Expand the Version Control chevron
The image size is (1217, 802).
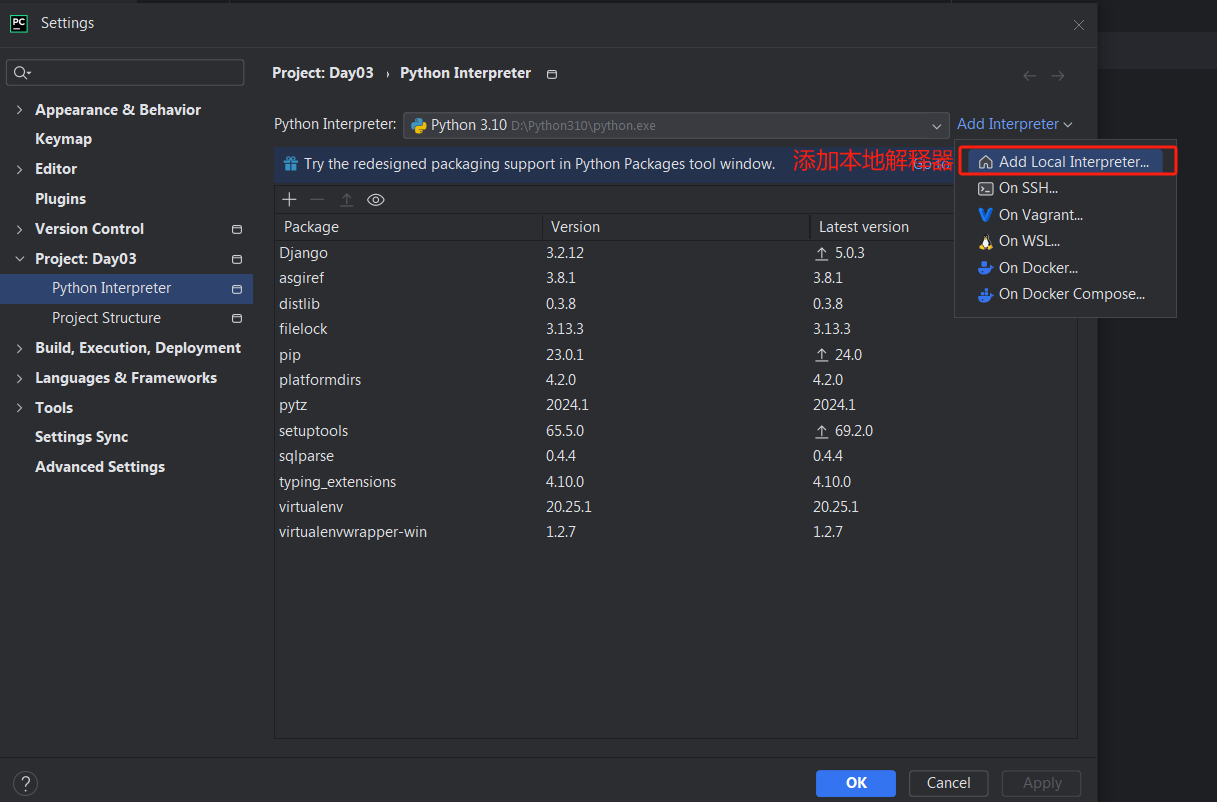click(20, 230)
